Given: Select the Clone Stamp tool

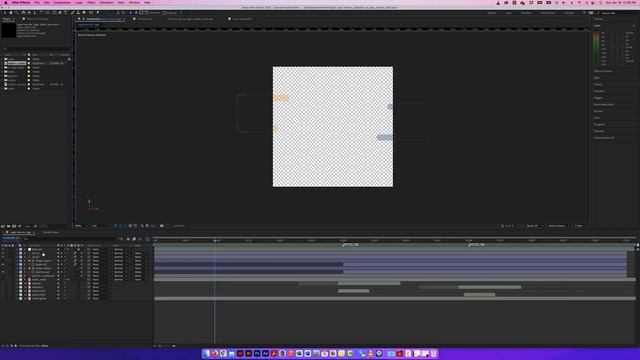Looking at the screenshot, I should click(78, 13).
